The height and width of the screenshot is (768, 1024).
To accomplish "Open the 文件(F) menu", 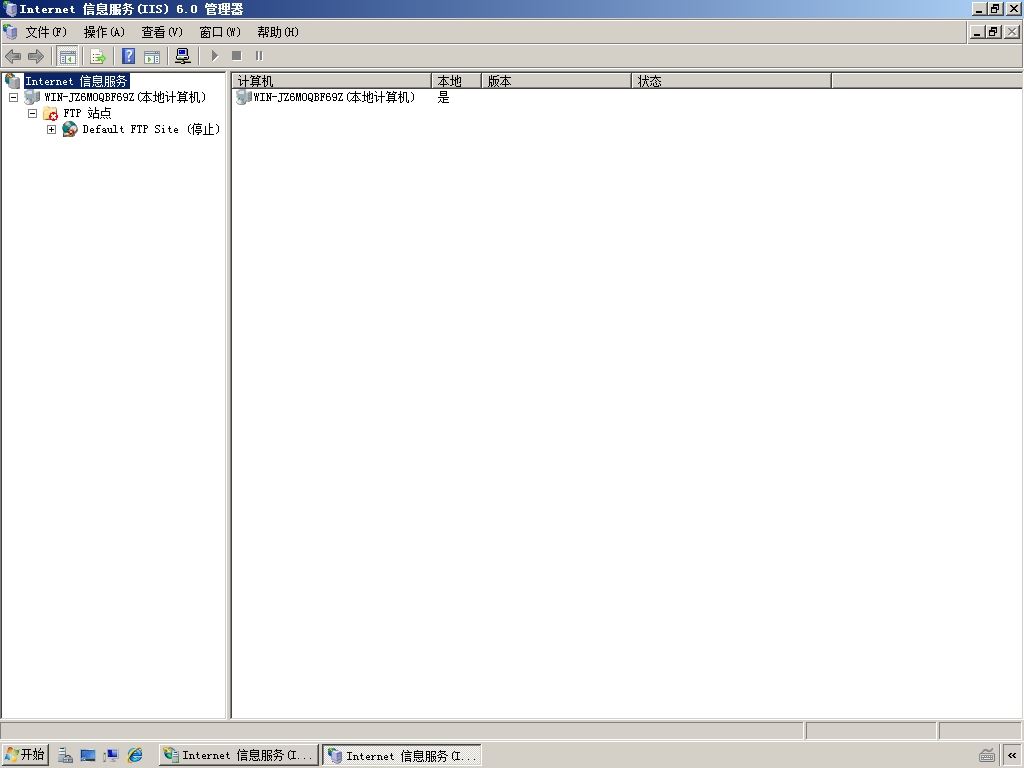I will 46,32.
